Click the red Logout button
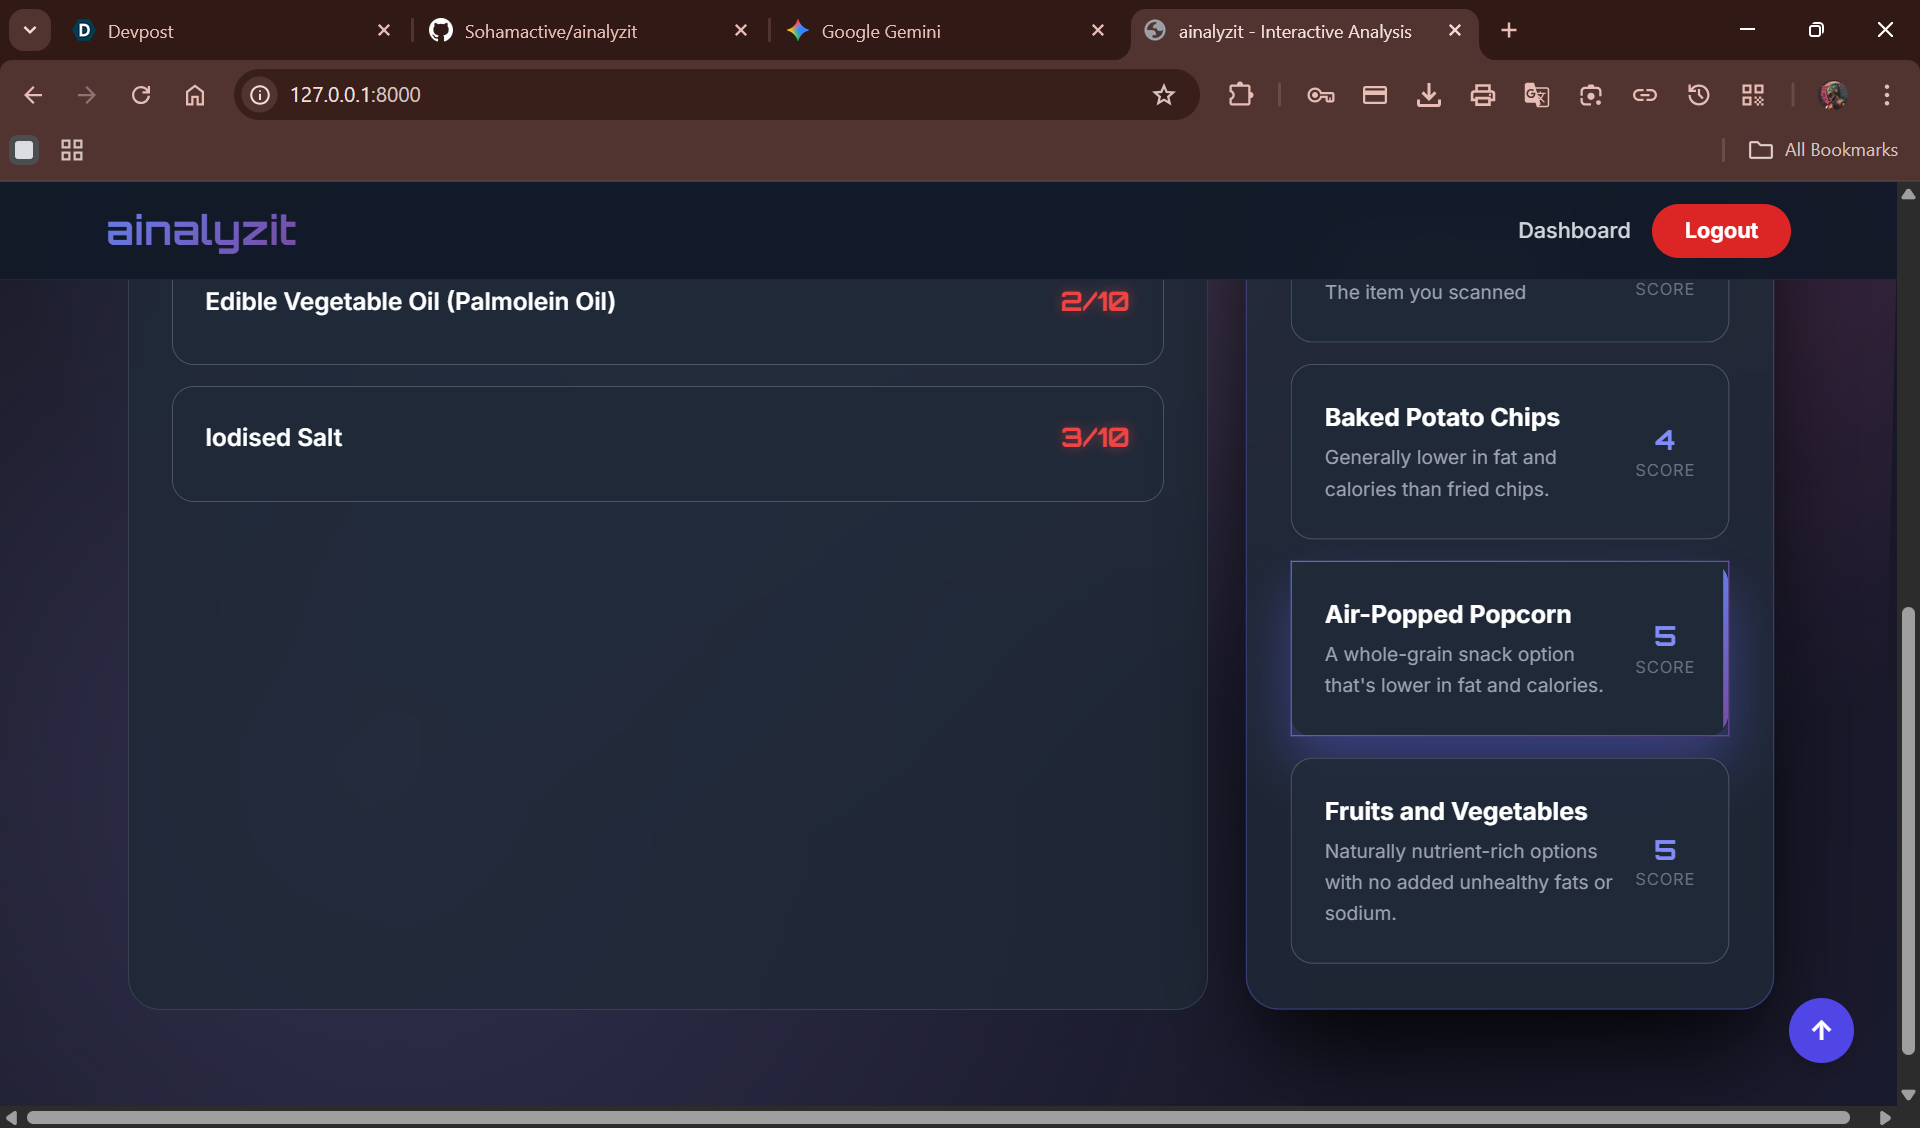 point(1720,231)
